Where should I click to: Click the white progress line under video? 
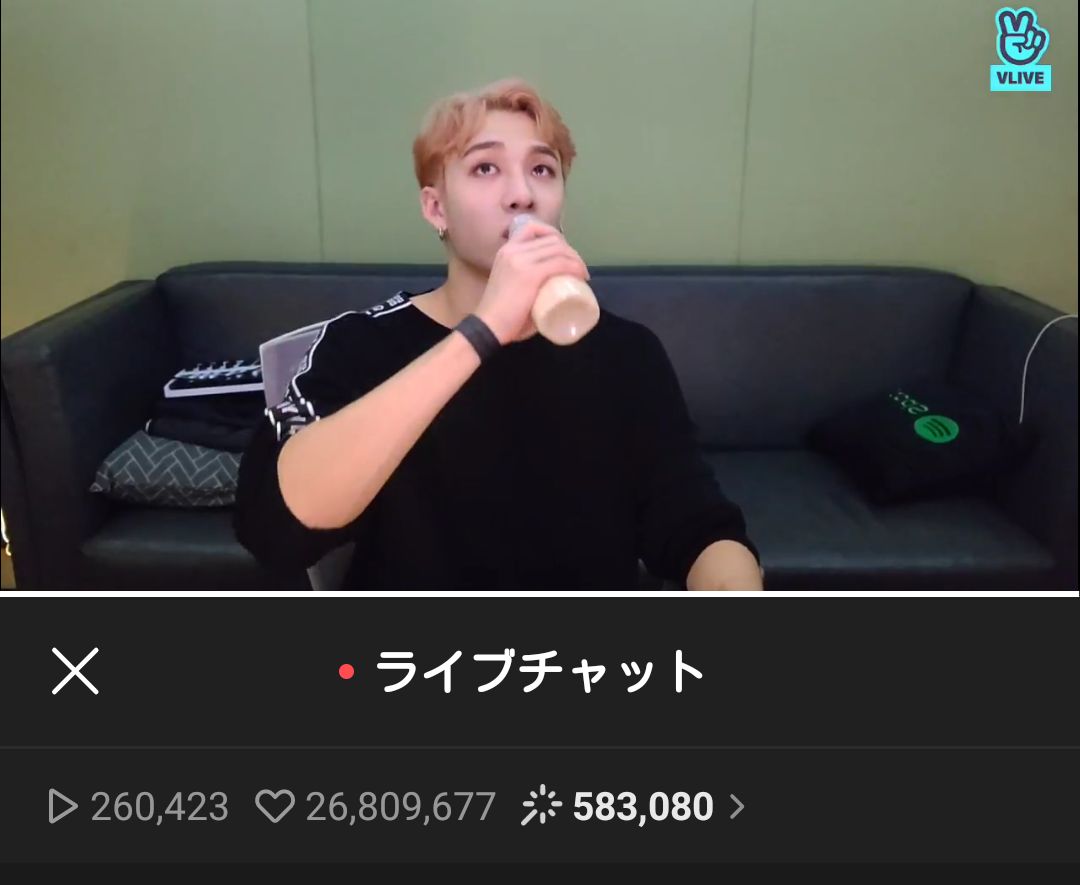pos(540,594)
